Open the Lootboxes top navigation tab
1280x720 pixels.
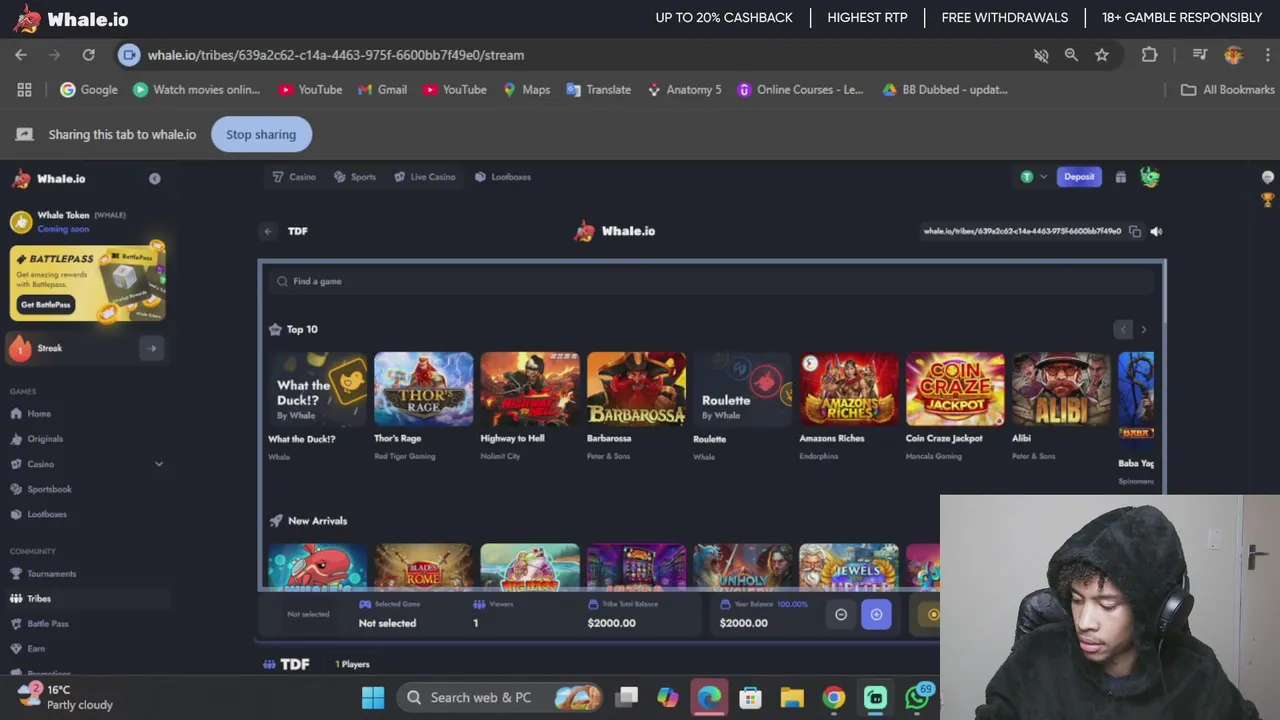tap(503, 177)
